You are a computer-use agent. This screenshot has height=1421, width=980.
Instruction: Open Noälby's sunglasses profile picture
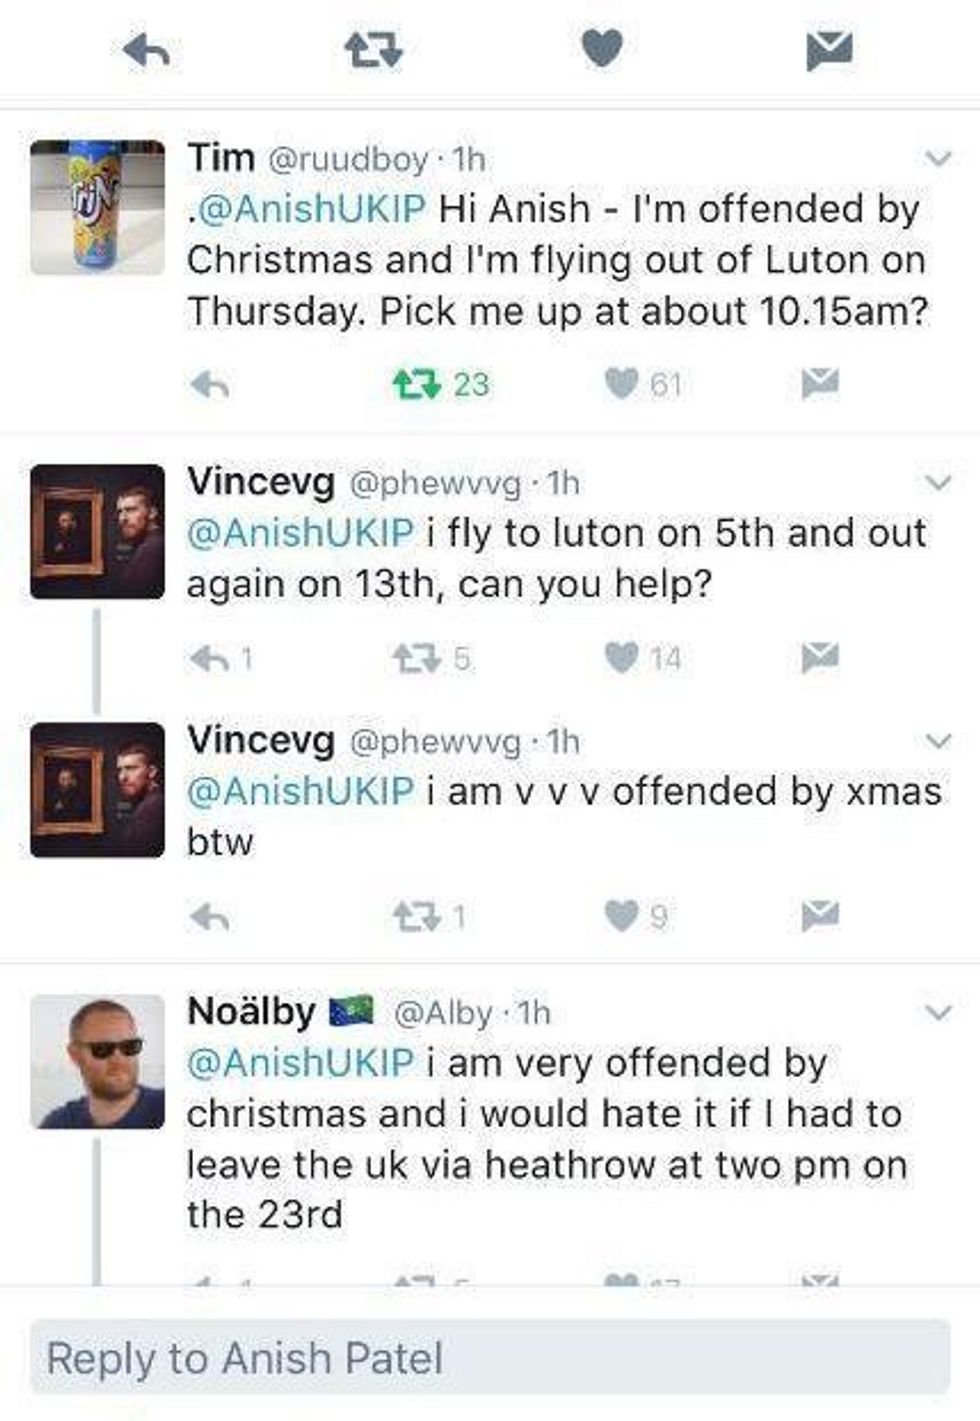coord(98,1061)
